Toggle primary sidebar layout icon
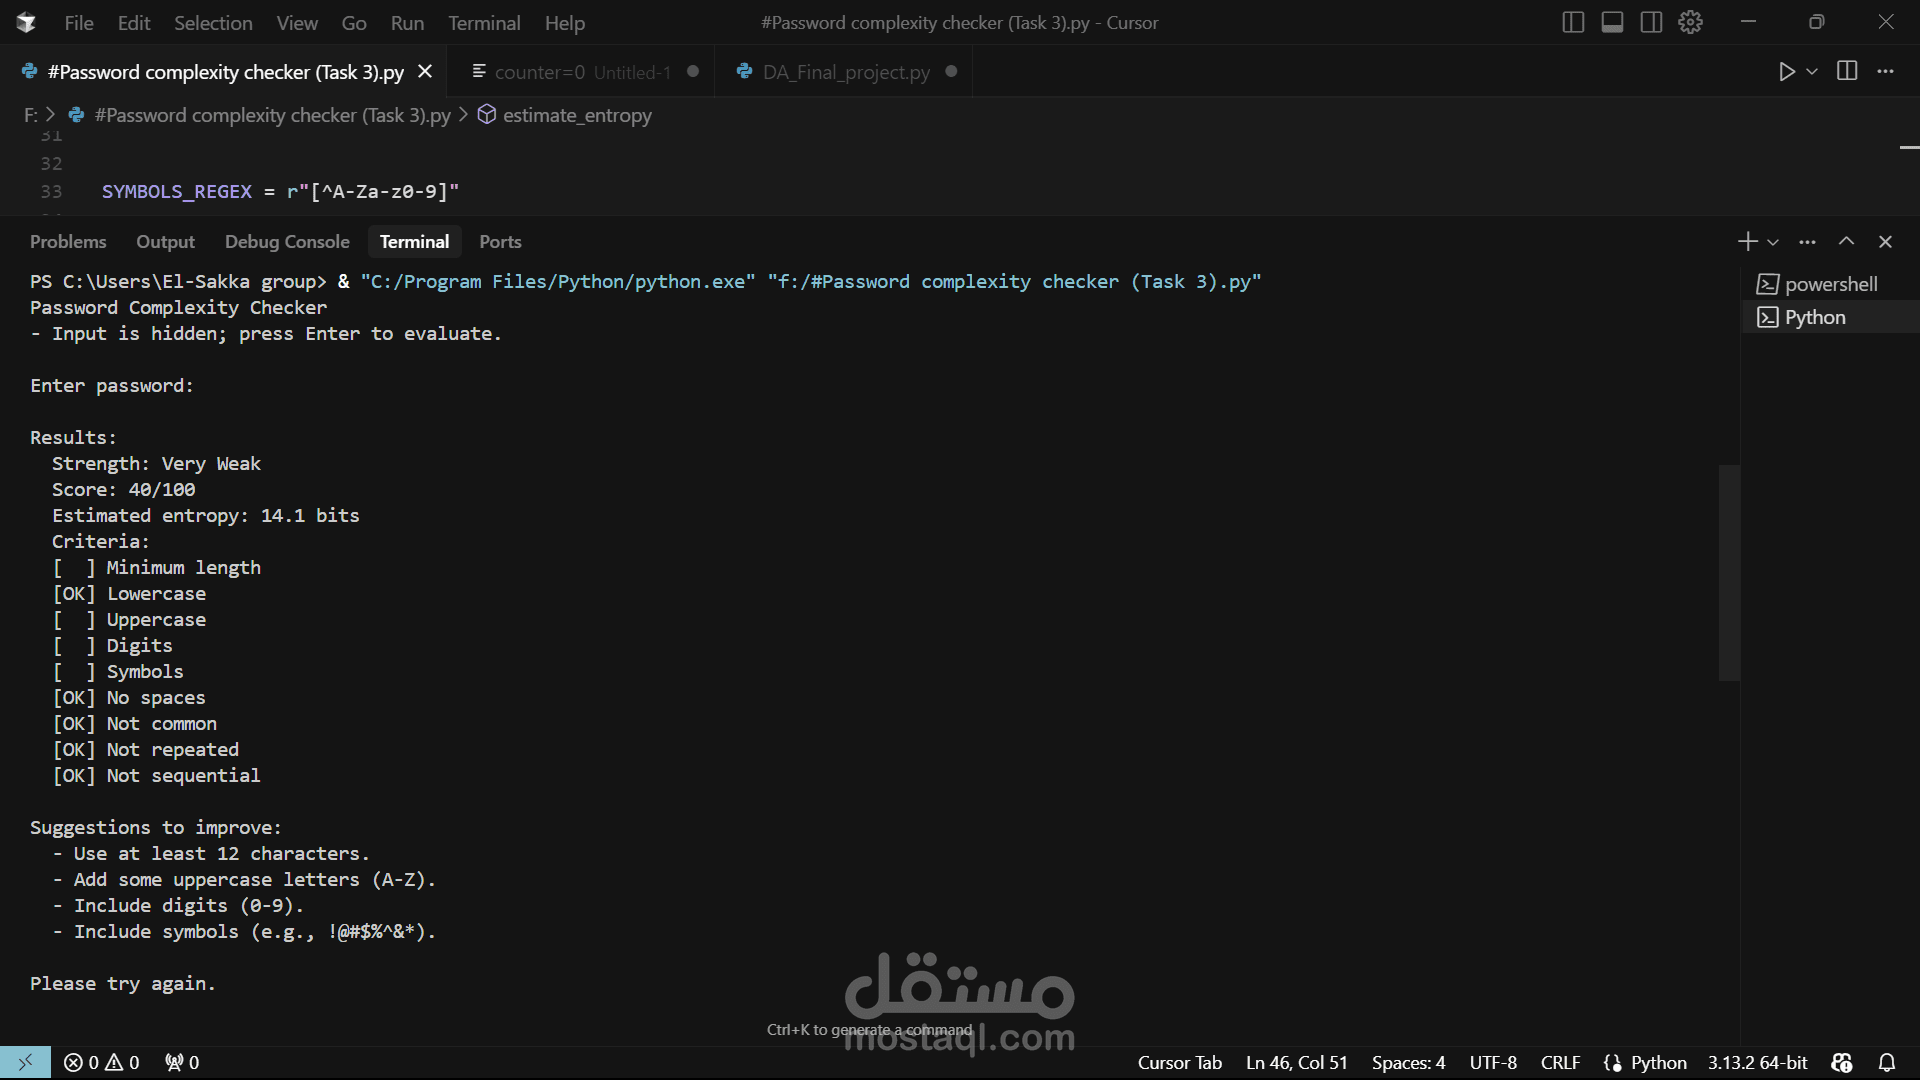This screenshot has width=1920, height=1080. 1573,22
